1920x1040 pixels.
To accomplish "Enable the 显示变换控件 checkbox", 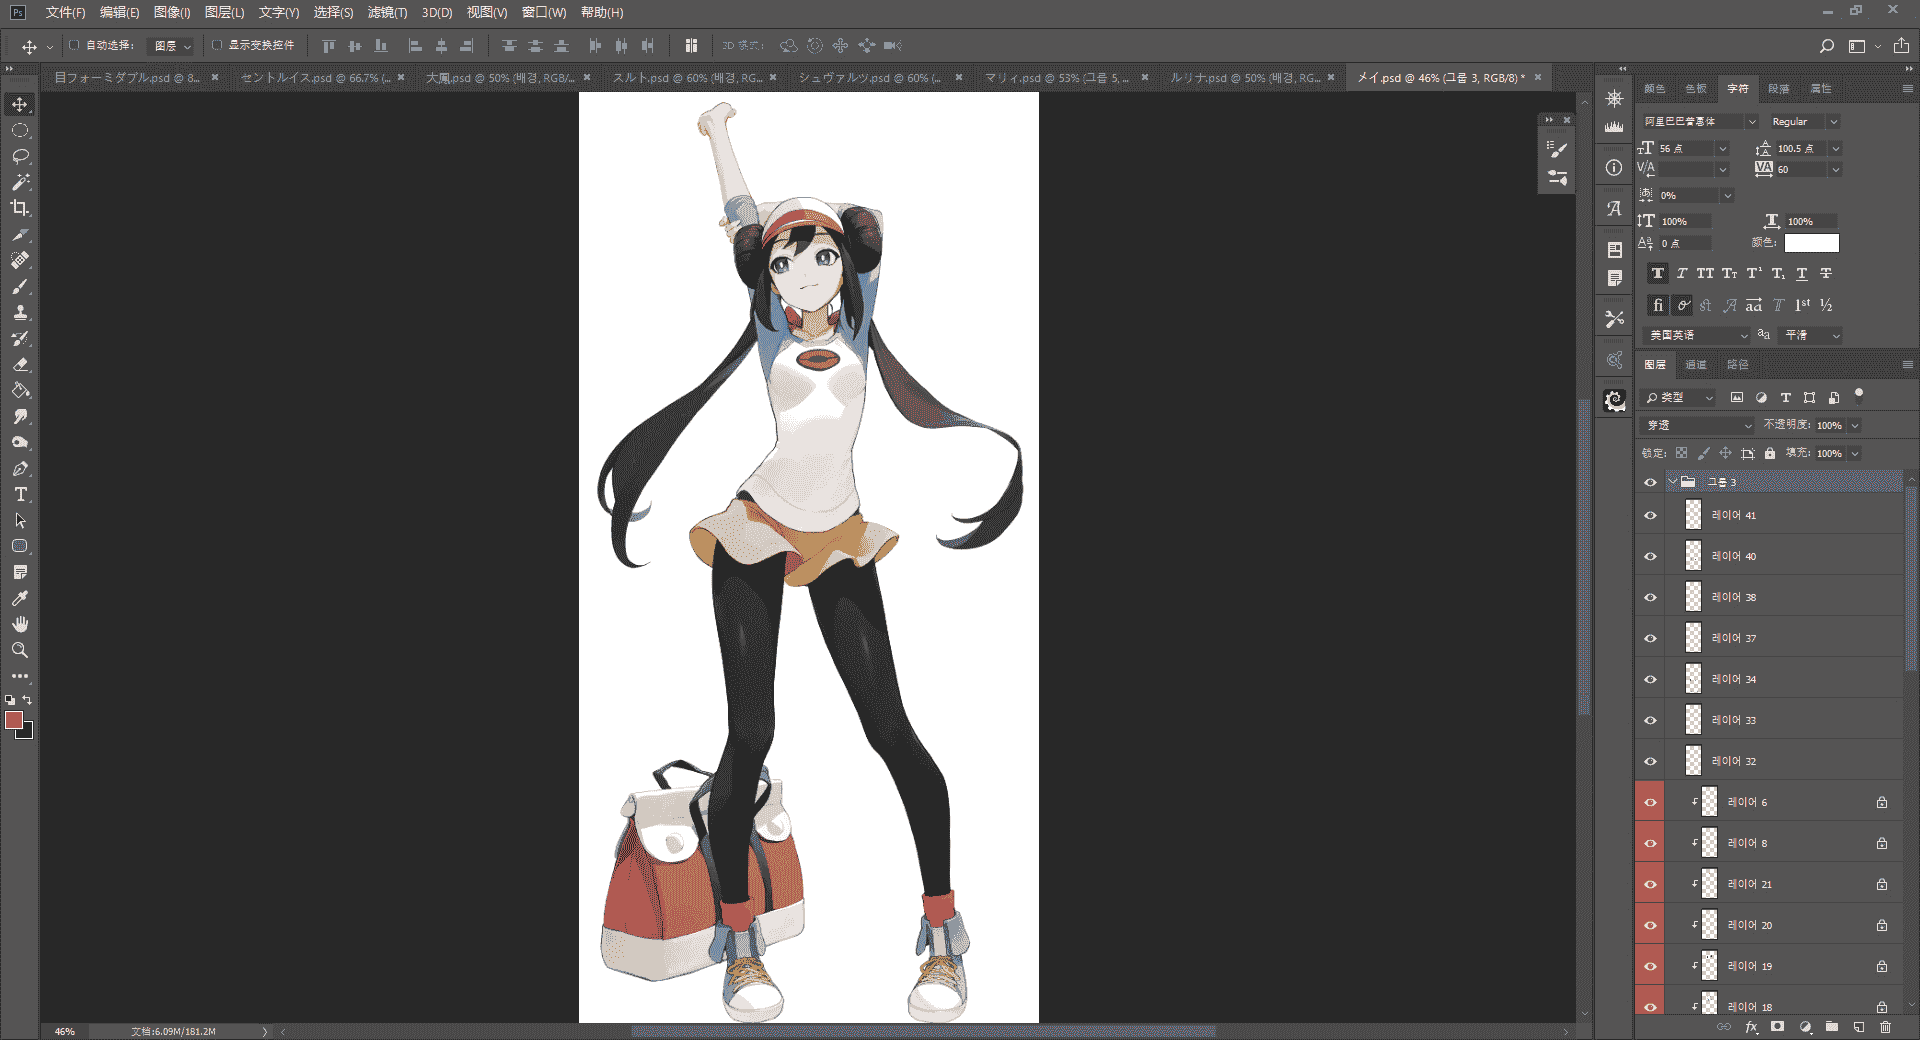I will tap(217, 45).
